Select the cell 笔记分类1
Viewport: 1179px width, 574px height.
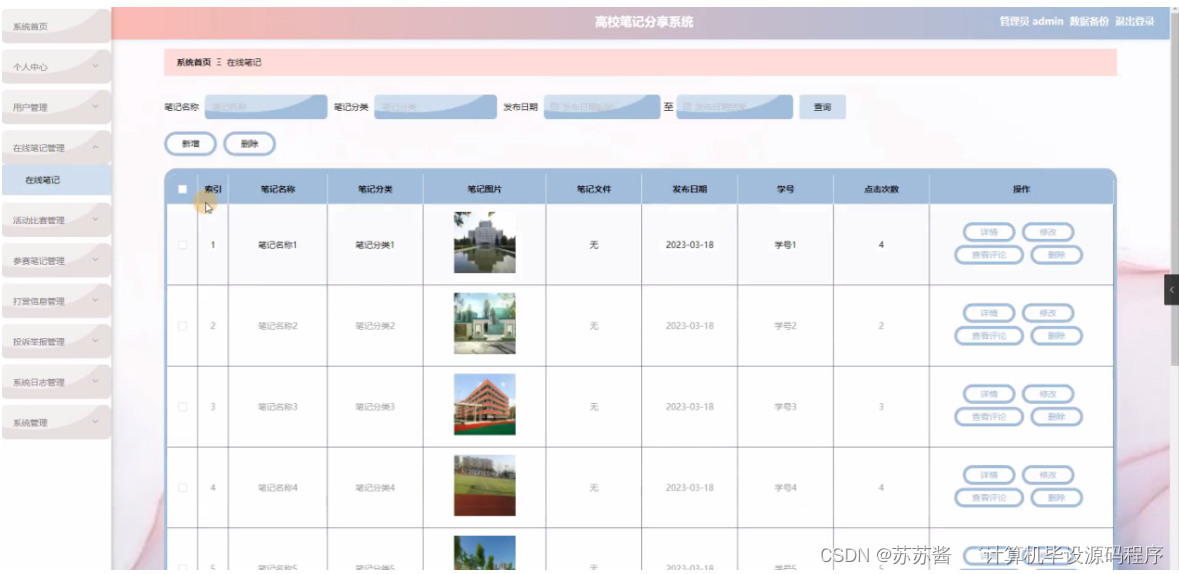click(x=375, y=244)
